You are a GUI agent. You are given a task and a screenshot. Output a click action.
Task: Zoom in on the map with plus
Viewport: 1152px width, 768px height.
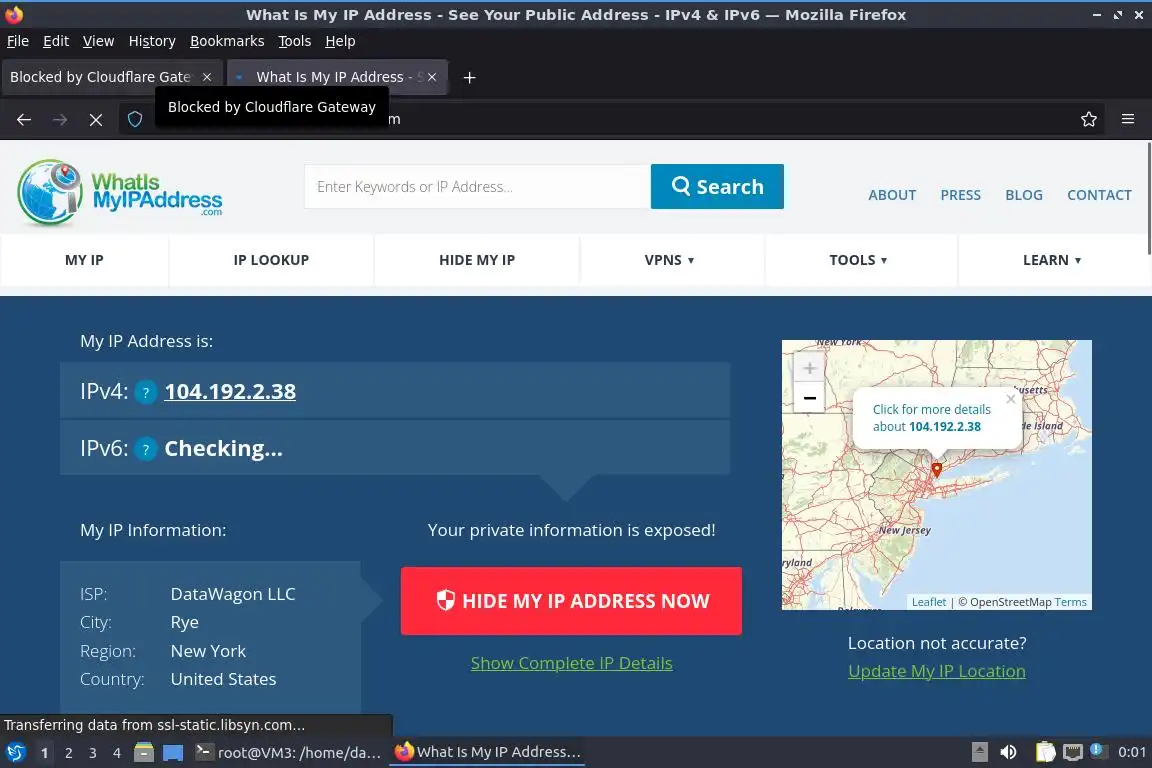pos(810,368)
